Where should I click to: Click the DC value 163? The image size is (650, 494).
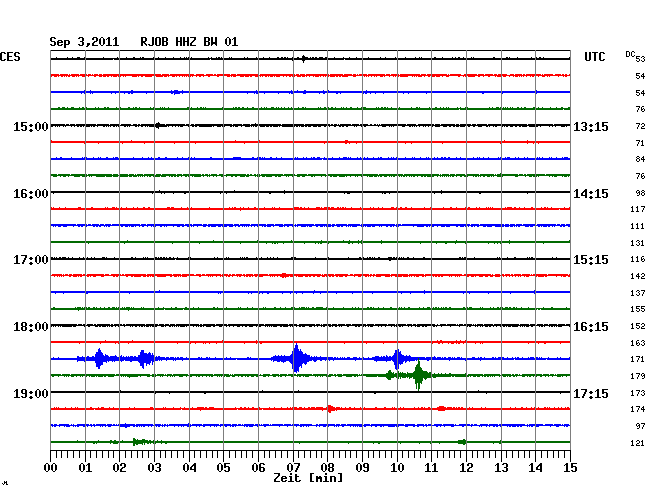coord(638,343)
